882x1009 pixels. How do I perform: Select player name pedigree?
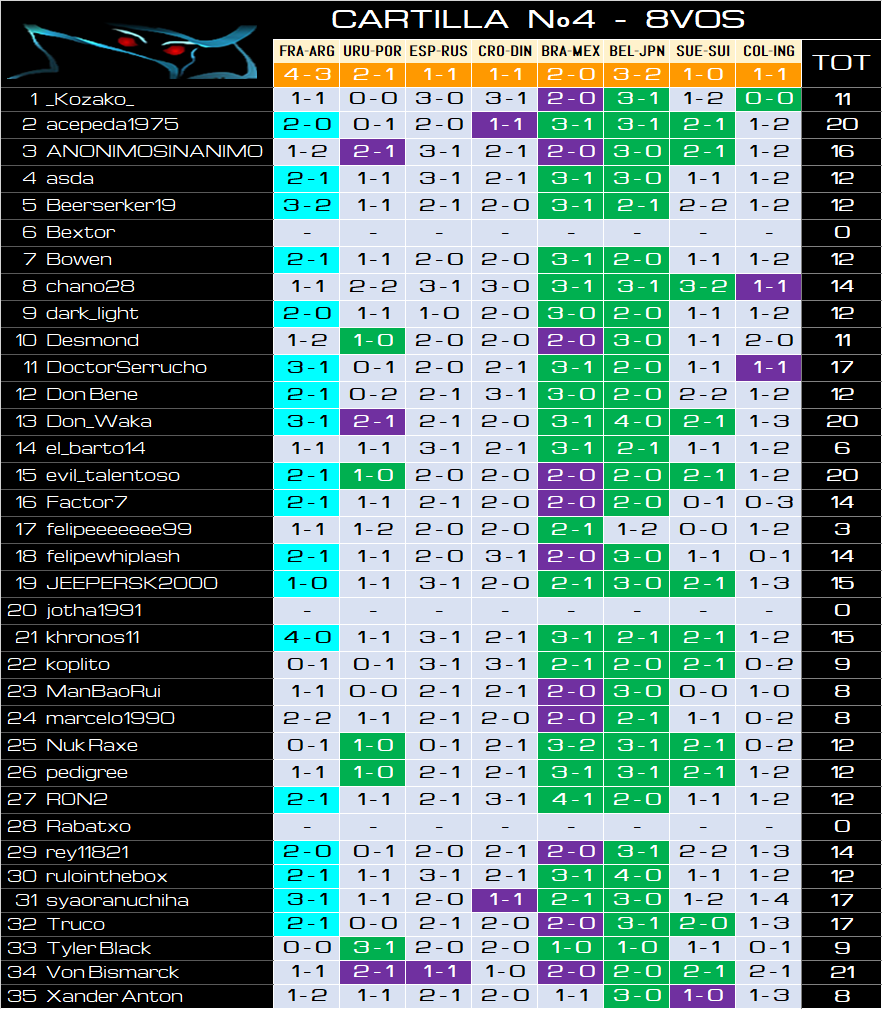(x=87, y=773)
